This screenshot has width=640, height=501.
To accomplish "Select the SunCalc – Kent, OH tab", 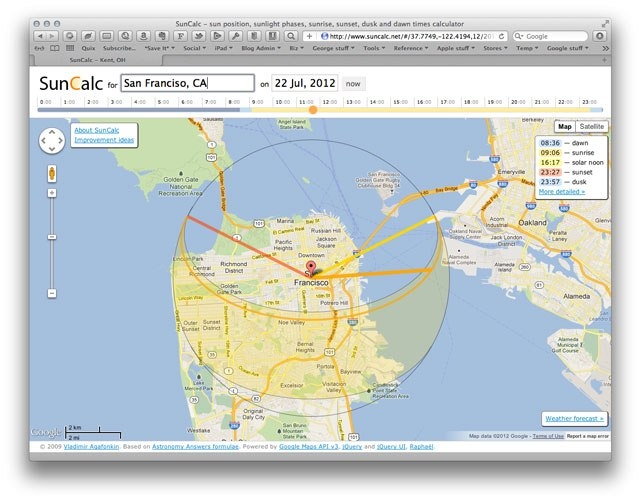I will tap(102, 60).
